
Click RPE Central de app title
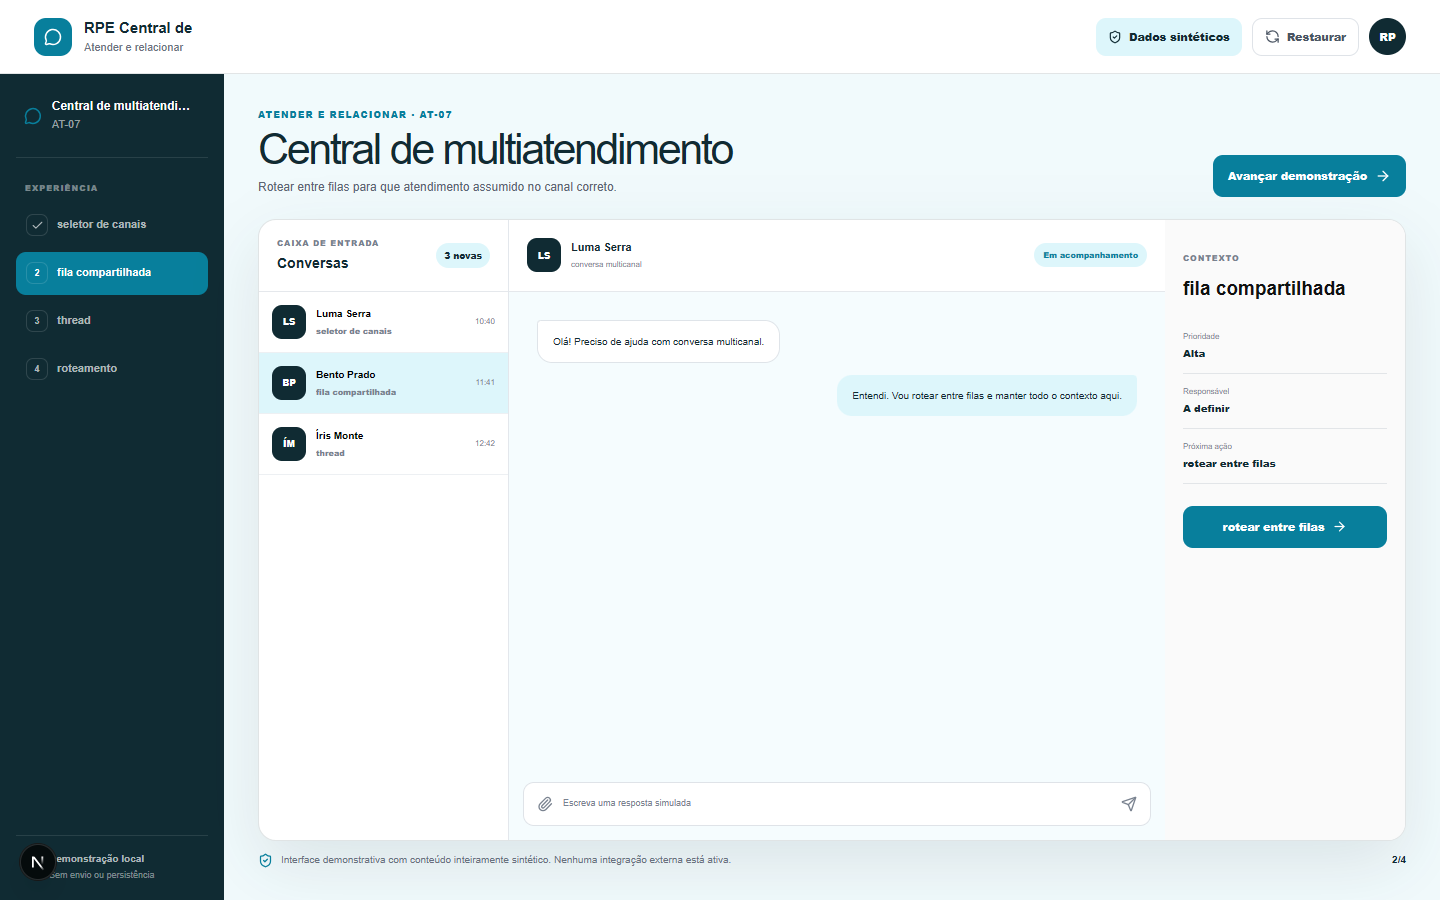138,28
